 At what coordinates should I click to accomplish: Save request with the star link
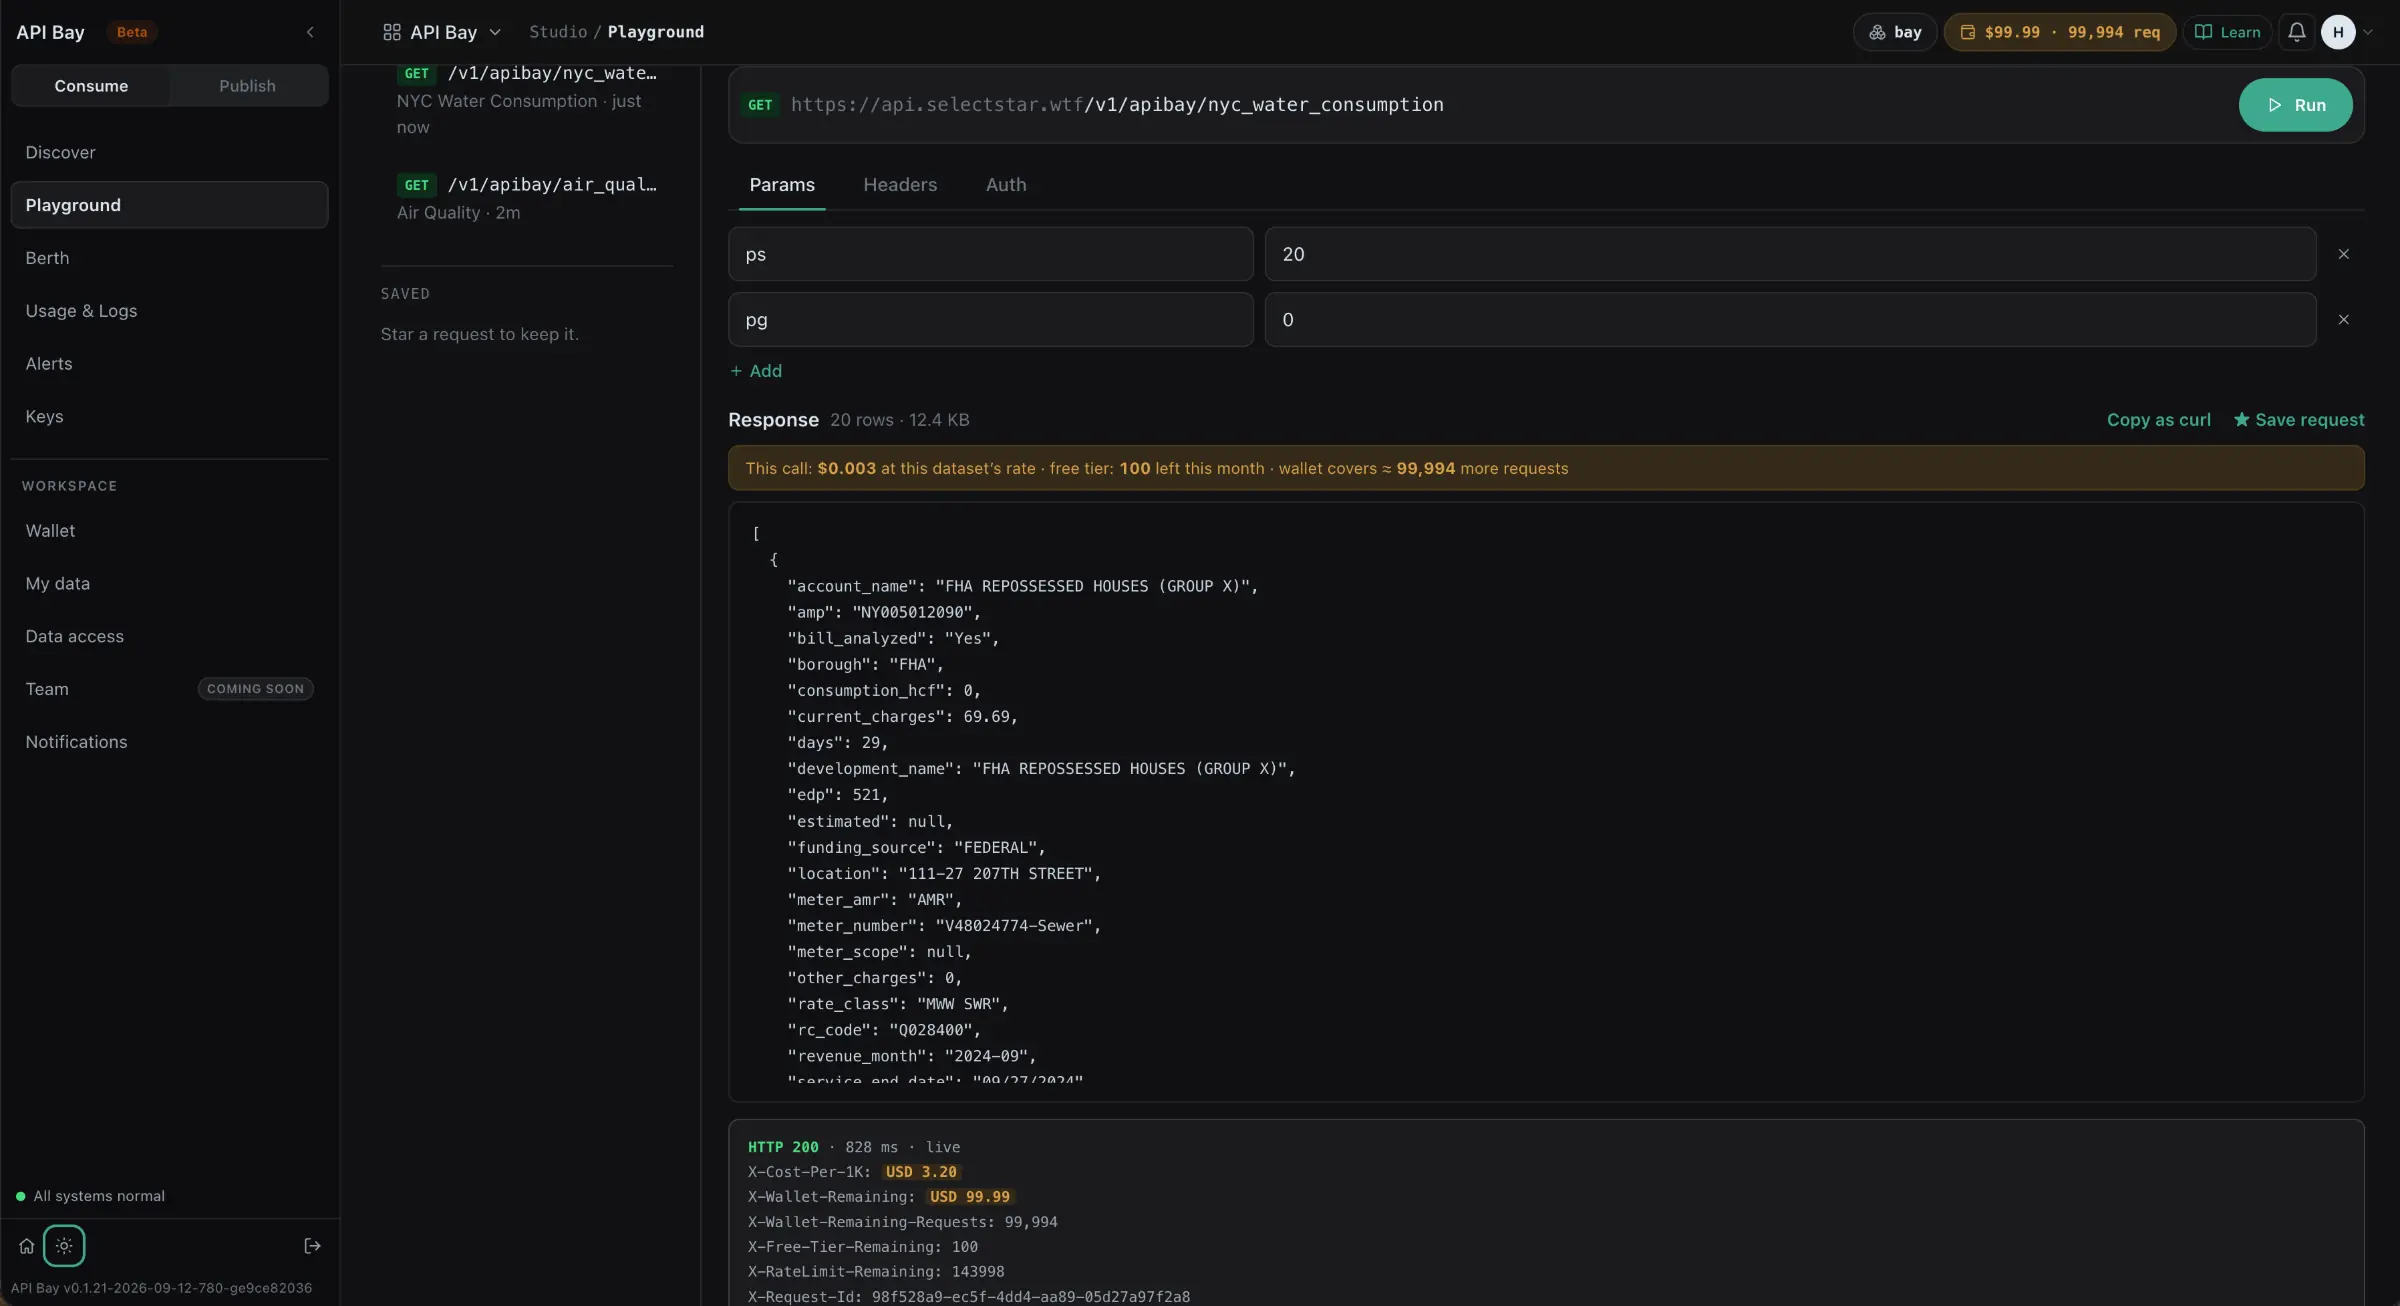pyautogui.click(x=2299, y=420)
